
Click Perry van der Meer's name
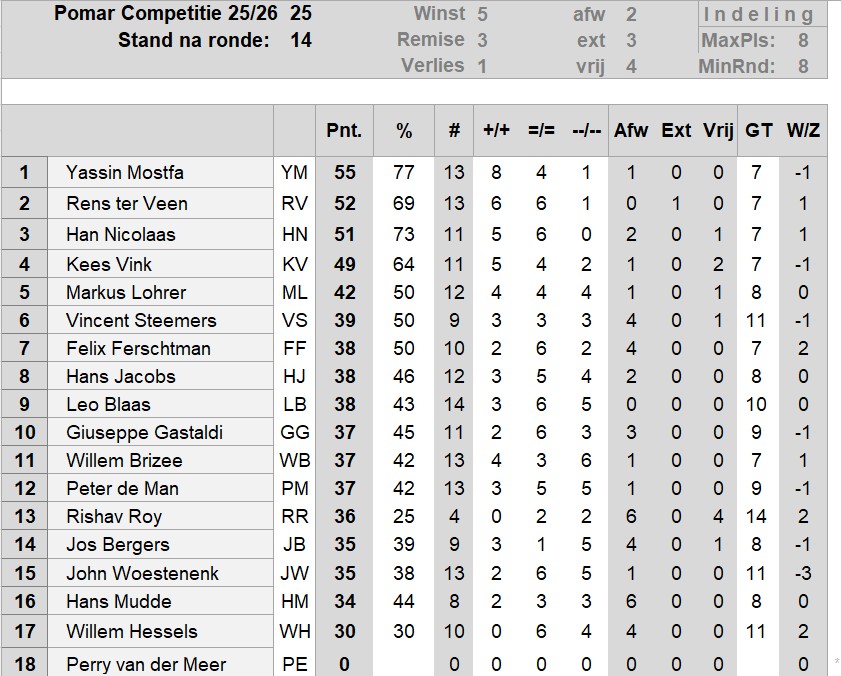pos(146,665)
